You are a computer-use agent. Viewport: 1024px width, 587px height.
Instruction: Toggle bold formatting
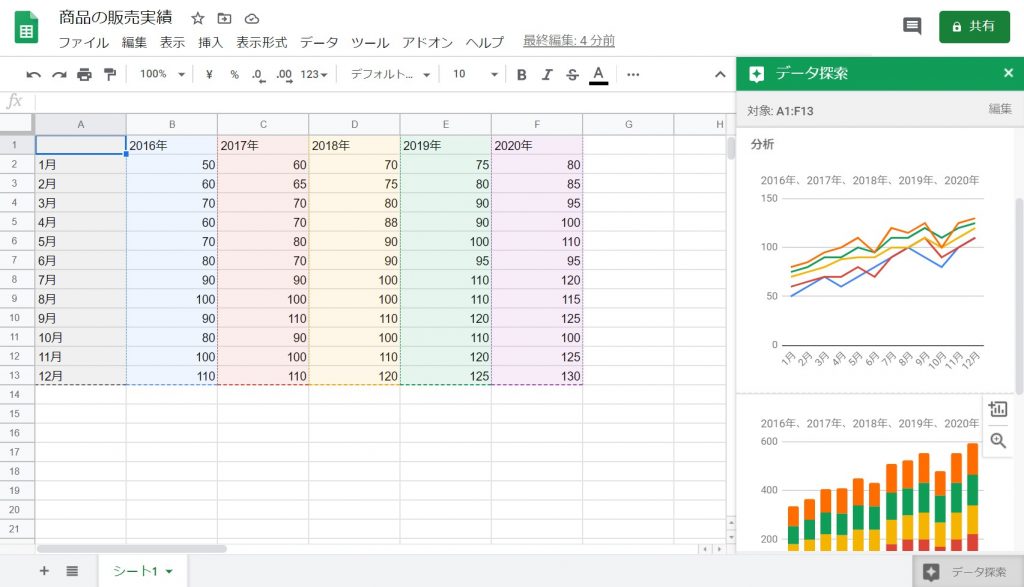[521, 74]
